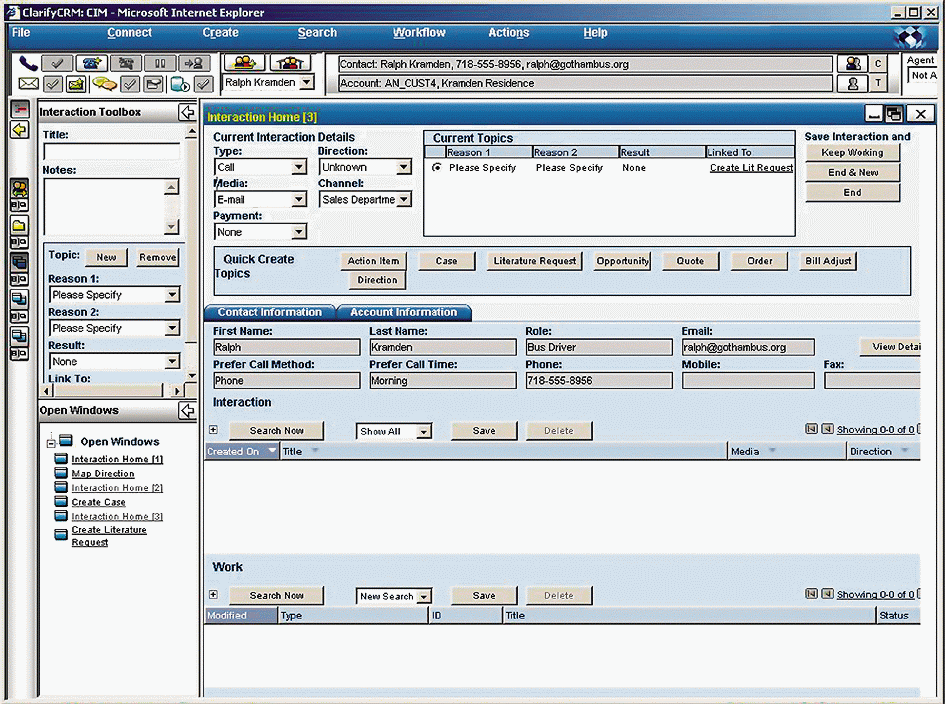Click the chat speech bubbles icon

(x=104, y=84)
